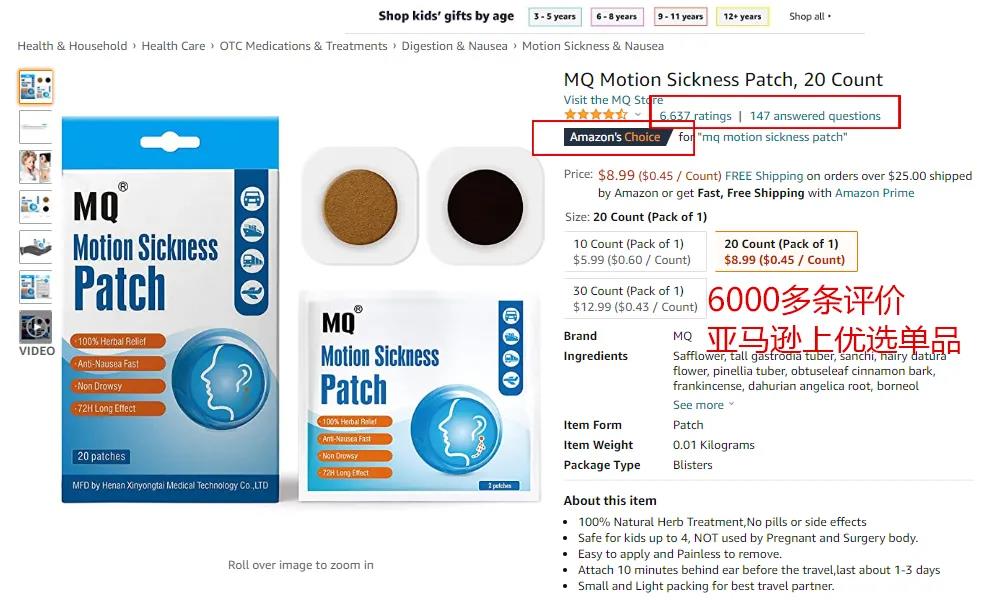The height and width of the screenshot is (607, 988).
Task: Choose the 20 Count (Pack of 1) size
Action: 785,251
